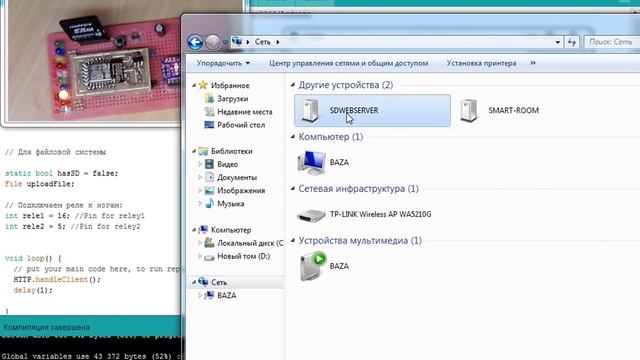
Task: Click code line 'static bool hasSD = false;'
Action: click(x=61, y=173)
